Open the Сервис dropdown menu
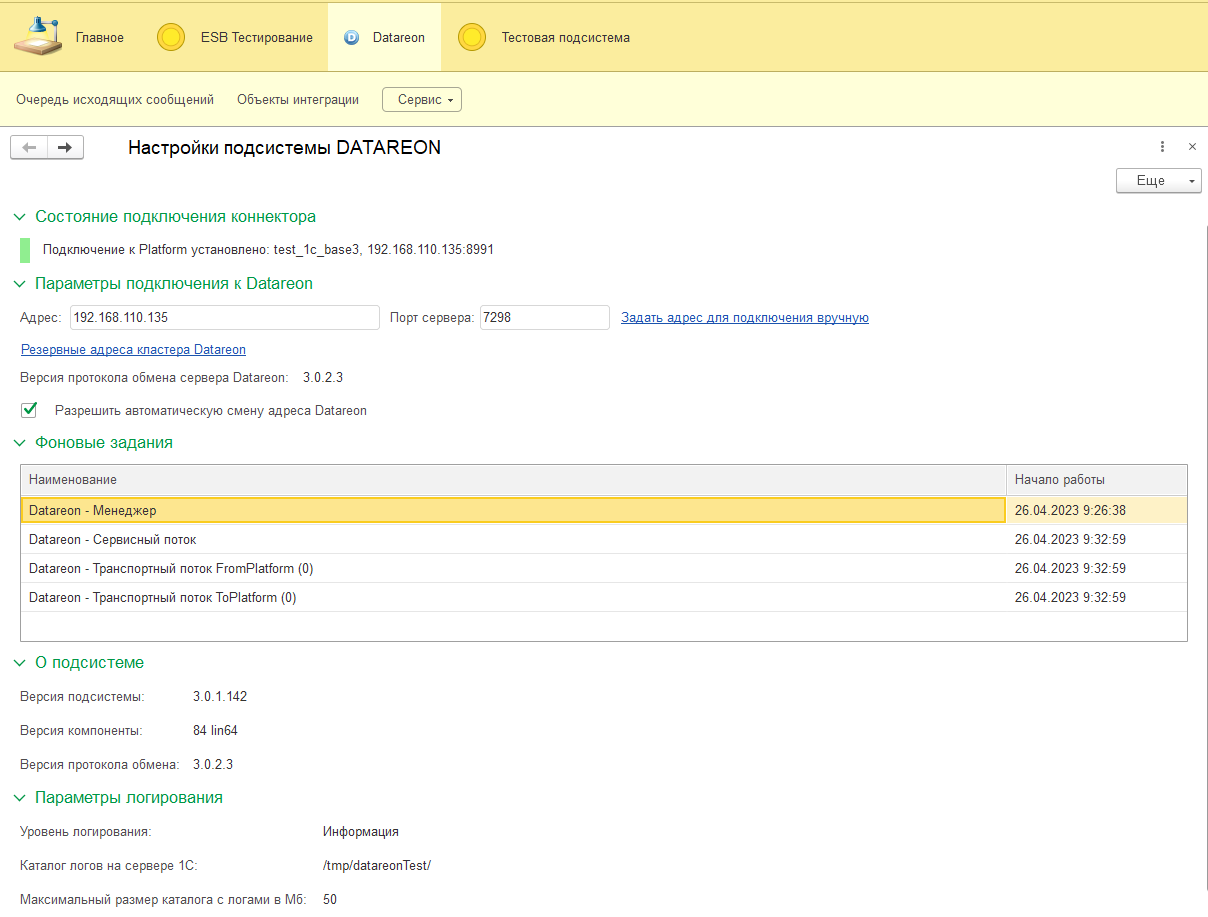The image size is (1208, 917). [x=421, y=99]
